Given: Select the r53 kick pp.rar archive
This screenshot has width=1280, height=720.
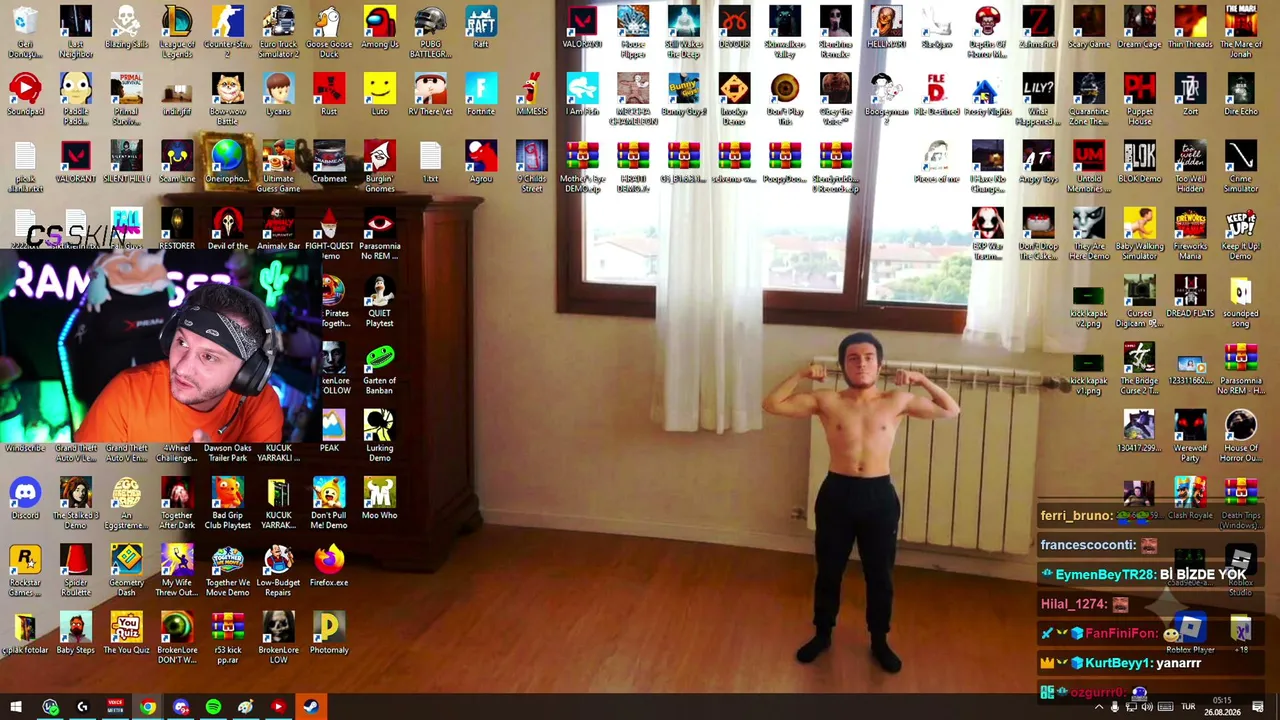Looking at the screenshot, I should (228, 636).
